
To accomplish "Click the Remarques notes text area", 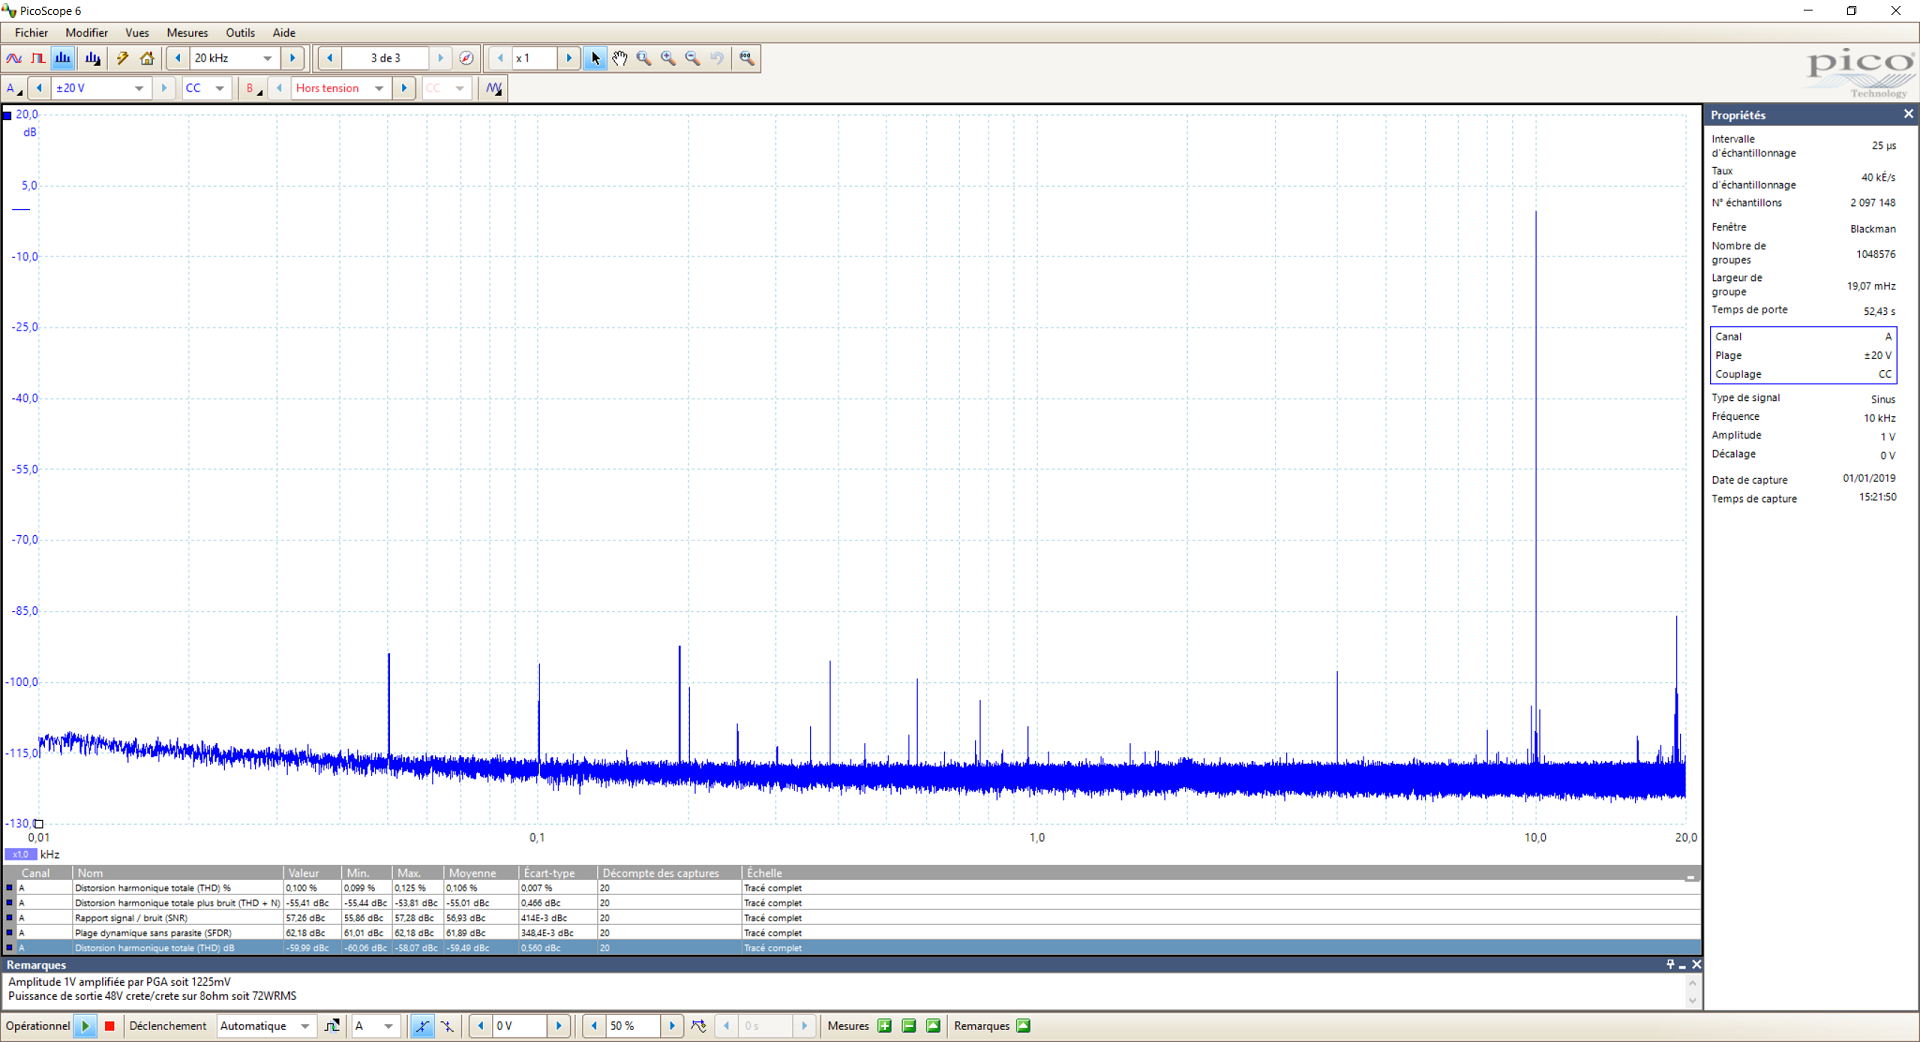I will point(845,990).
